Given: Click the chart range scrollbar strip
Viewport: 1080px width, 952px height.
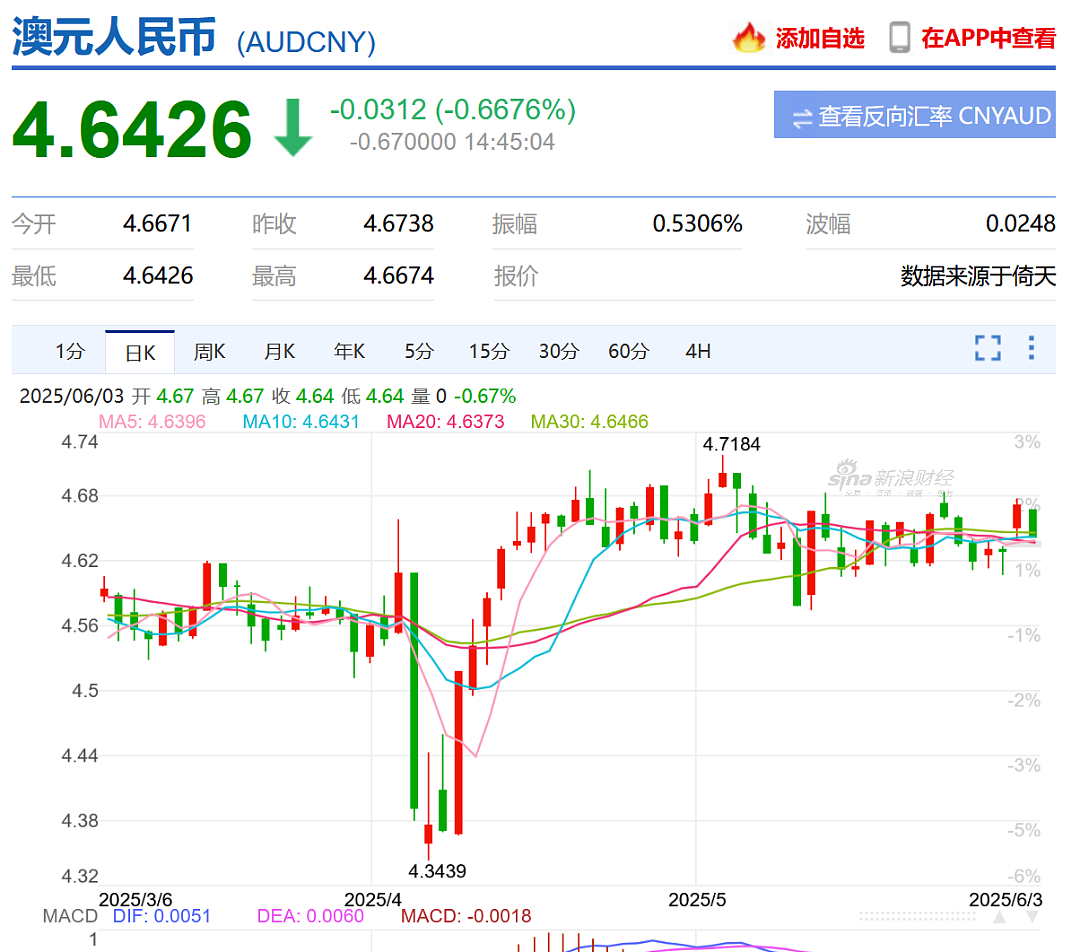Looking at the screenshot, I should (x=917, y=917).
